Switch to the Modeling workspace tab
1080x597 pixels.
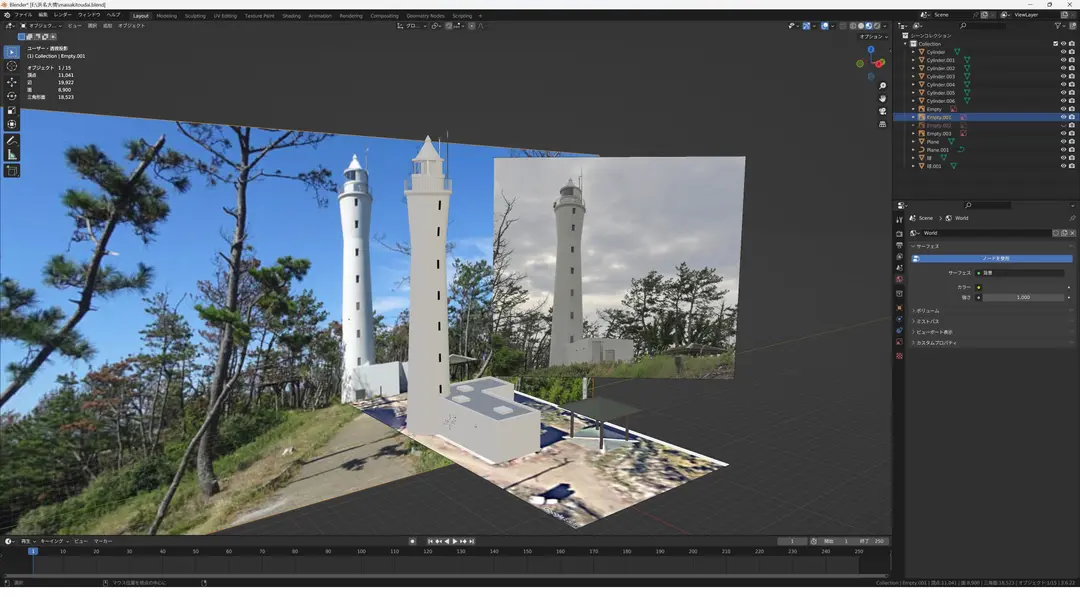click(x=166, y=15)
